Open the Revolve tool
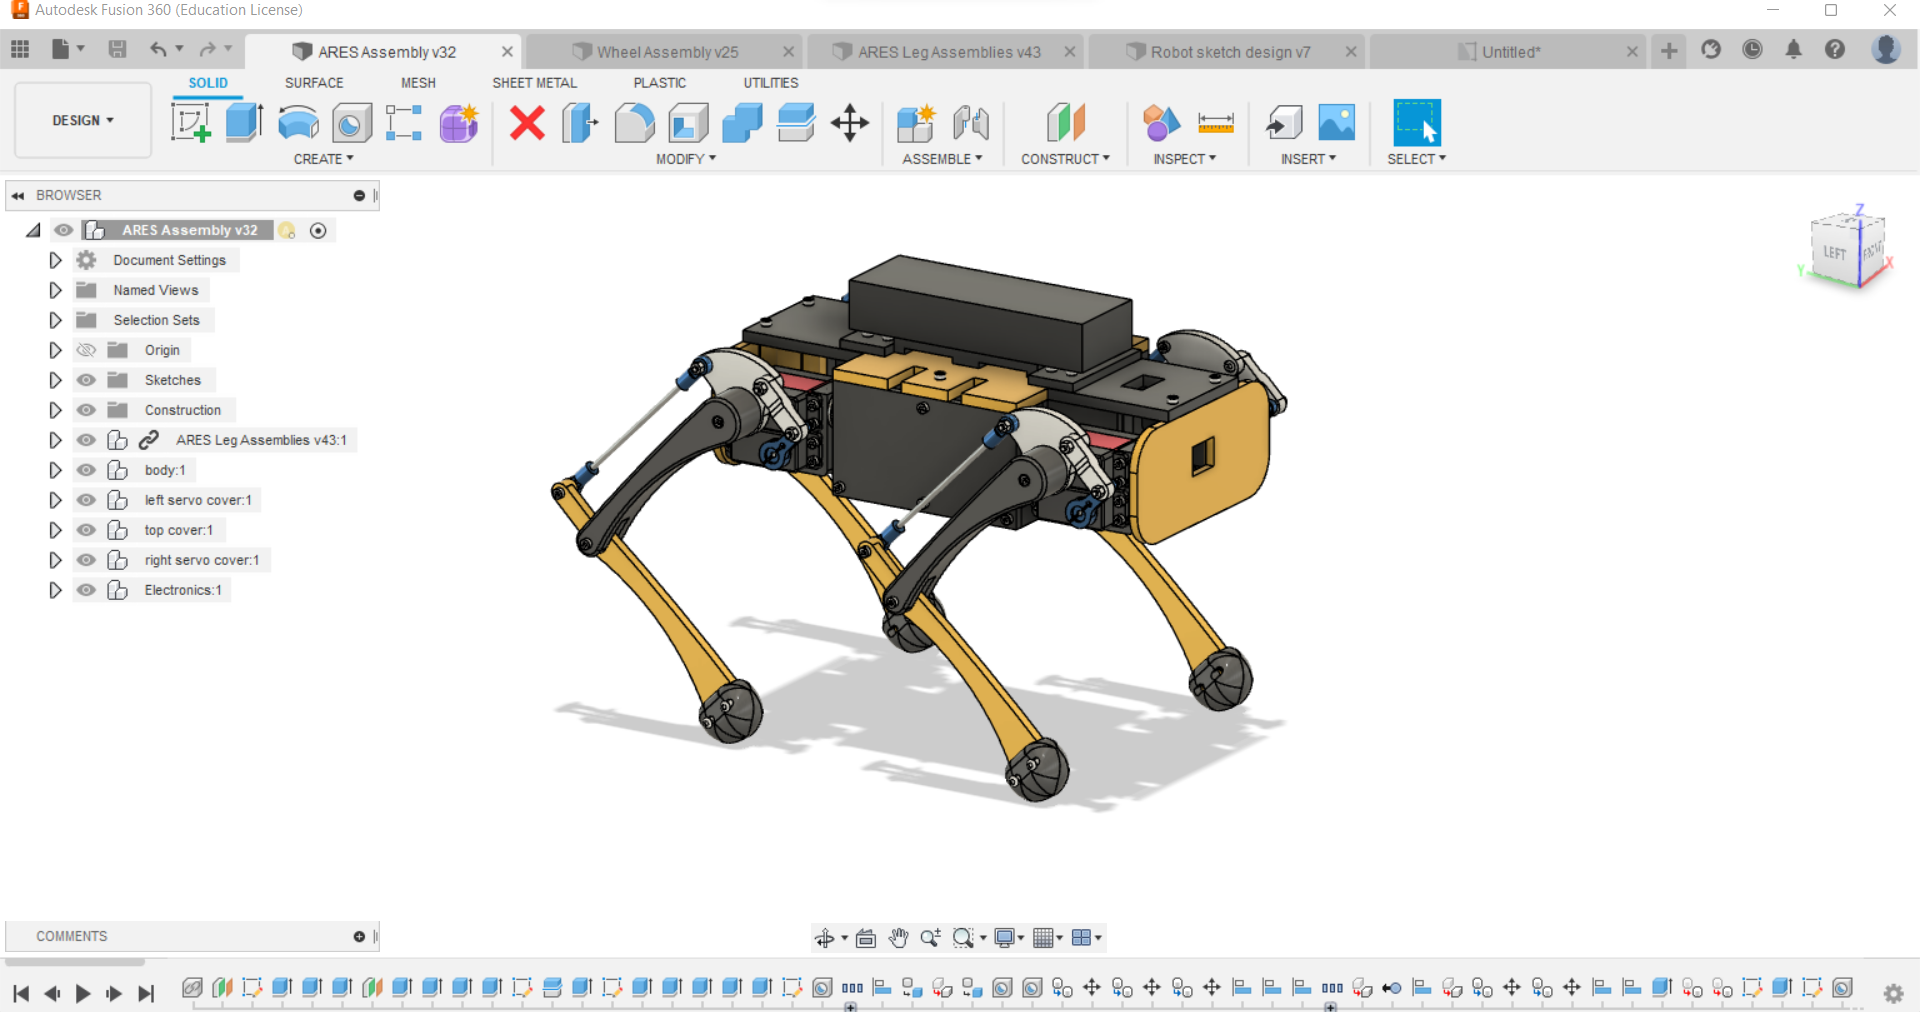 coord(297,123)
